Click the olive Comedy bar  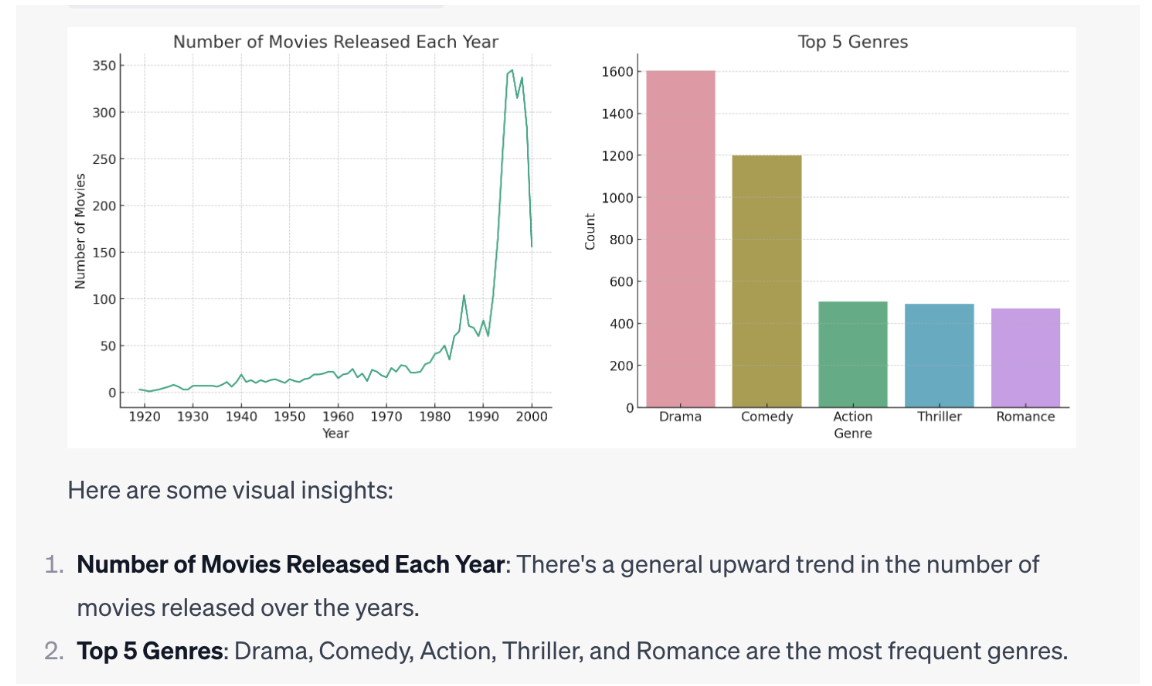766,281
